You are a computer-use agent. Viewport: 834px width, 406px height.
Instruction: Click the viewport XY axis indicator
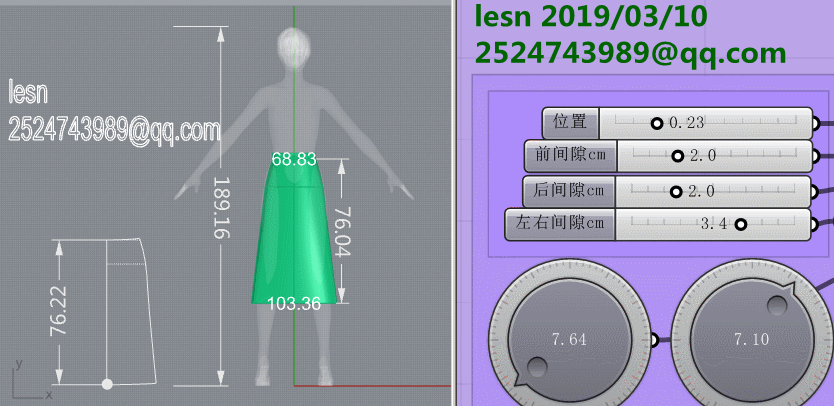point(31,380)
